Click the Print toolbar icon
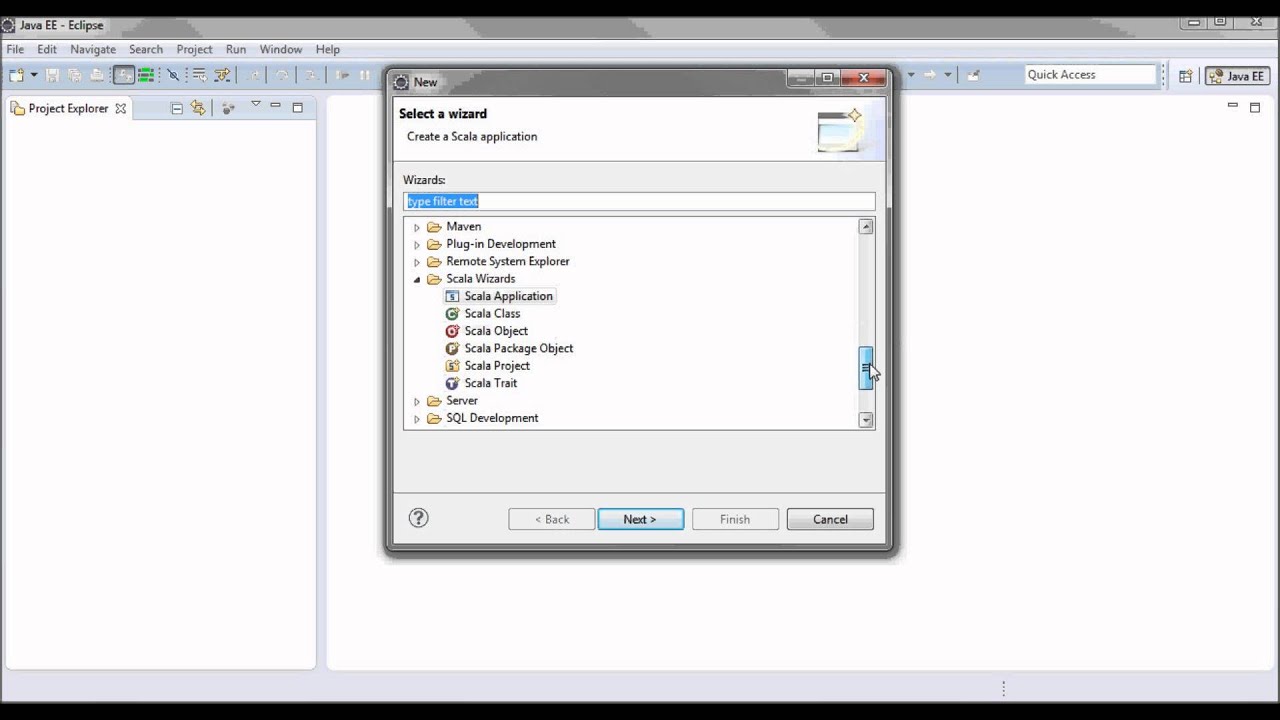This screenshot has height=720, width=1280. coord(97,75)
